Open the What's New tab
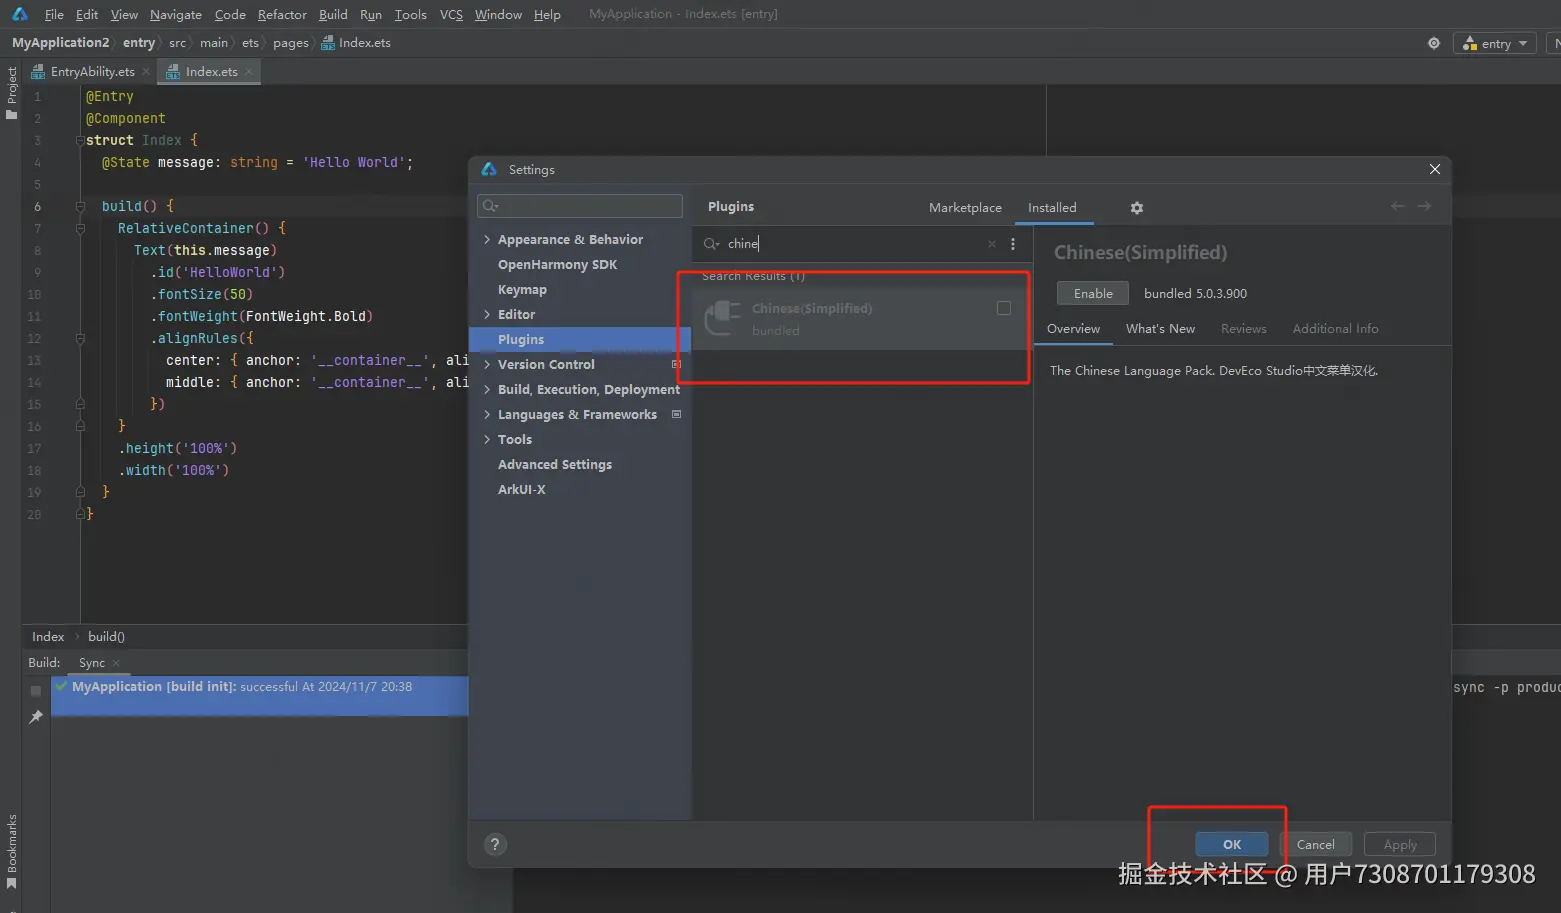The image size is (1561, 913). [x=1160, y=329]
